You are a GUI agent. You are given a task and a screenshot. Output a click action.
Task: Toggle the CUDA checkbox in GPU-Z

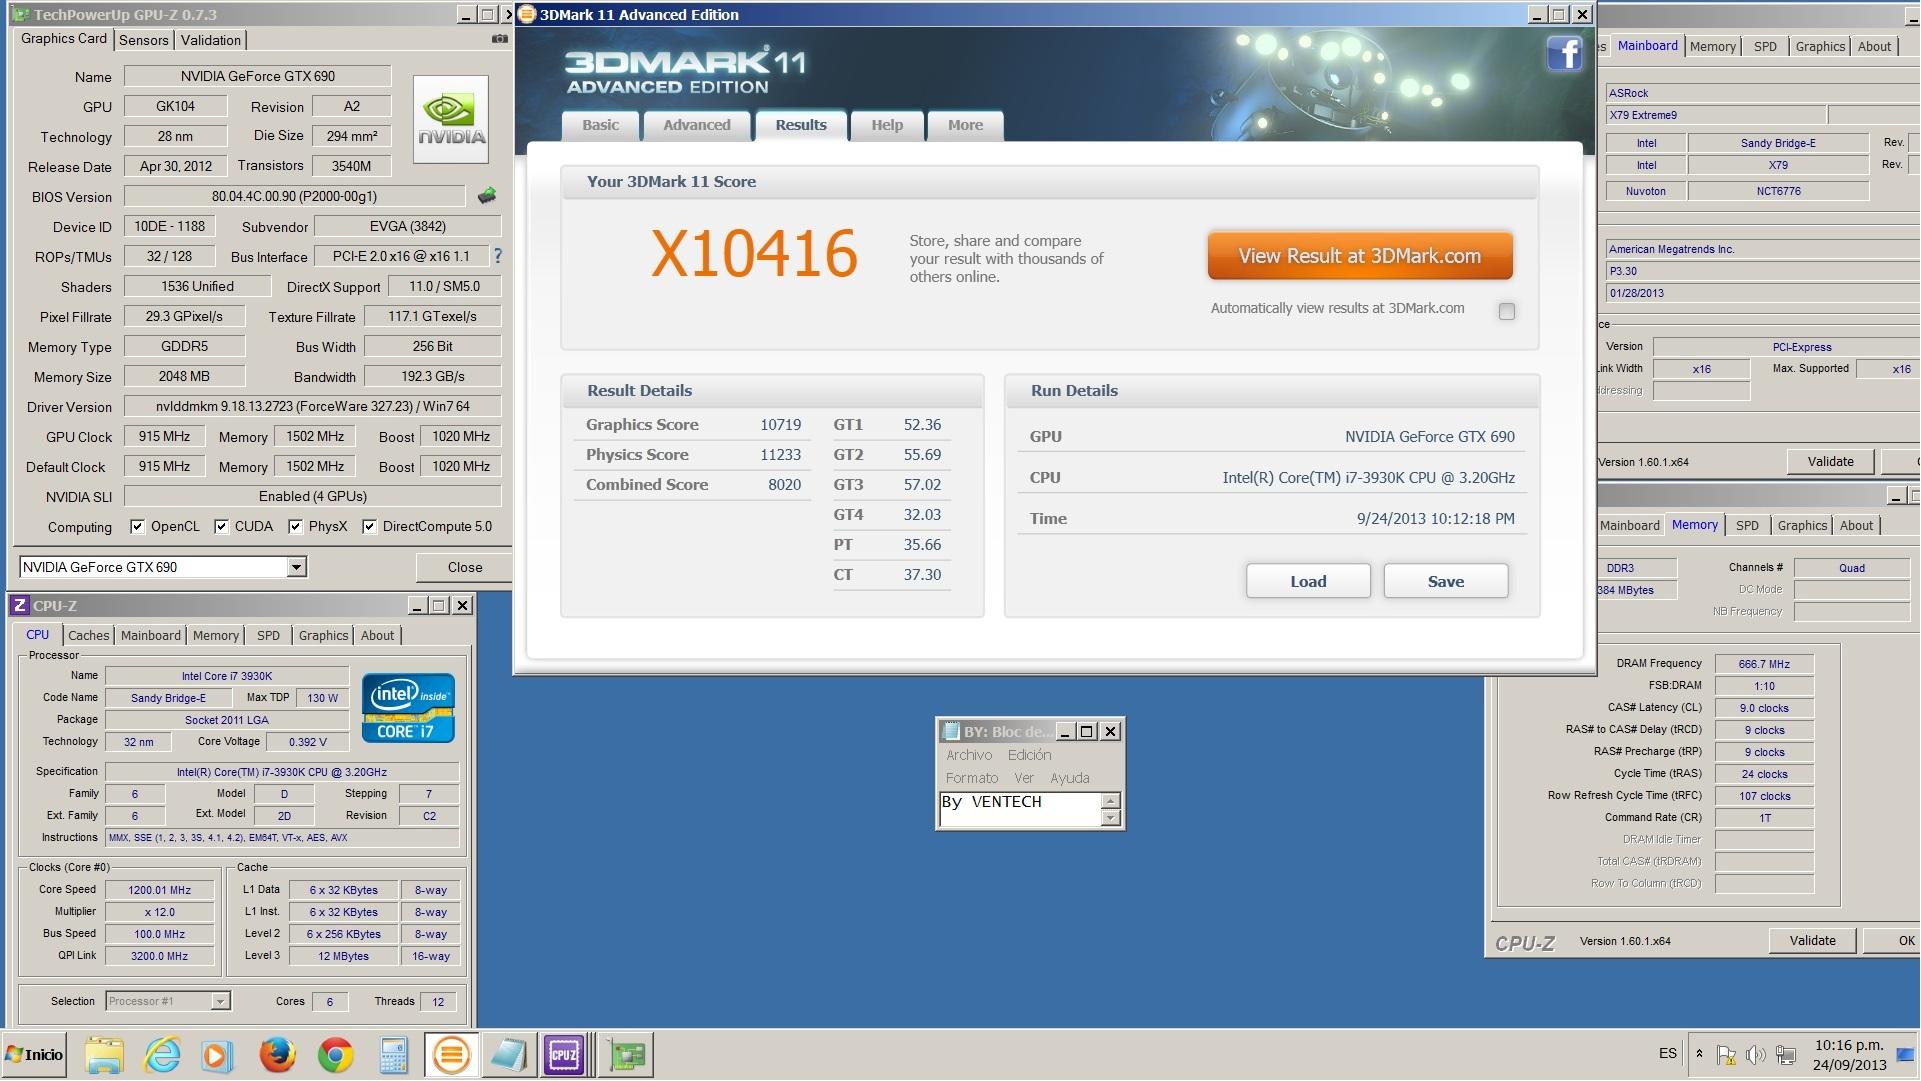(221, 527)
